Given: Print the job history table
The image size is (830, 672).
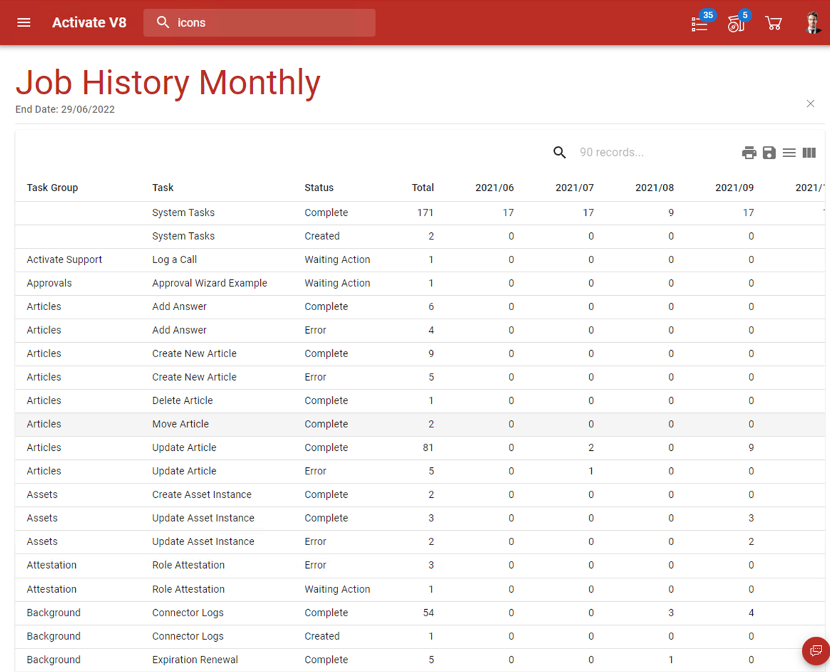Looking at the screenshot, I should click(x=749, y=153).
